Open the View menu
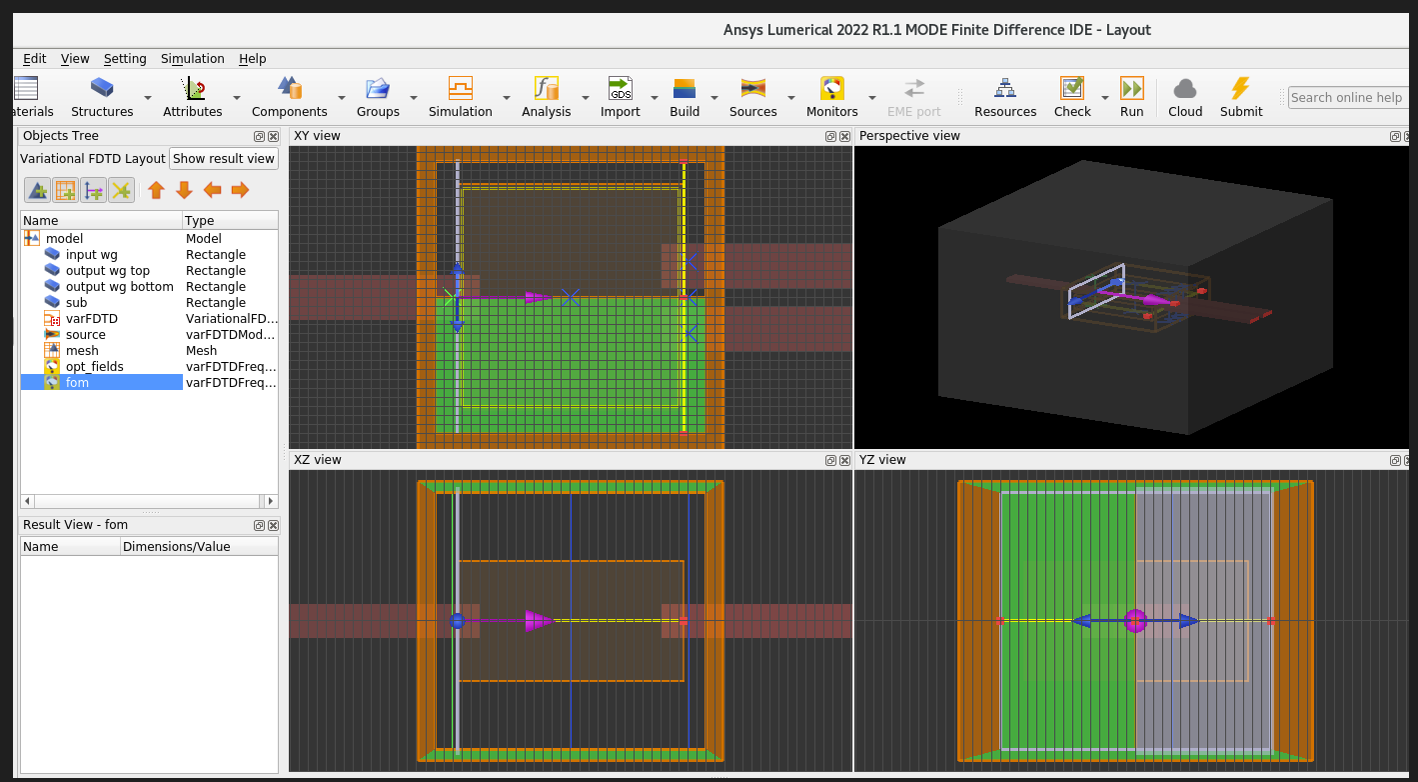This screenshot has height=782, width=1418. coord(75,59)
